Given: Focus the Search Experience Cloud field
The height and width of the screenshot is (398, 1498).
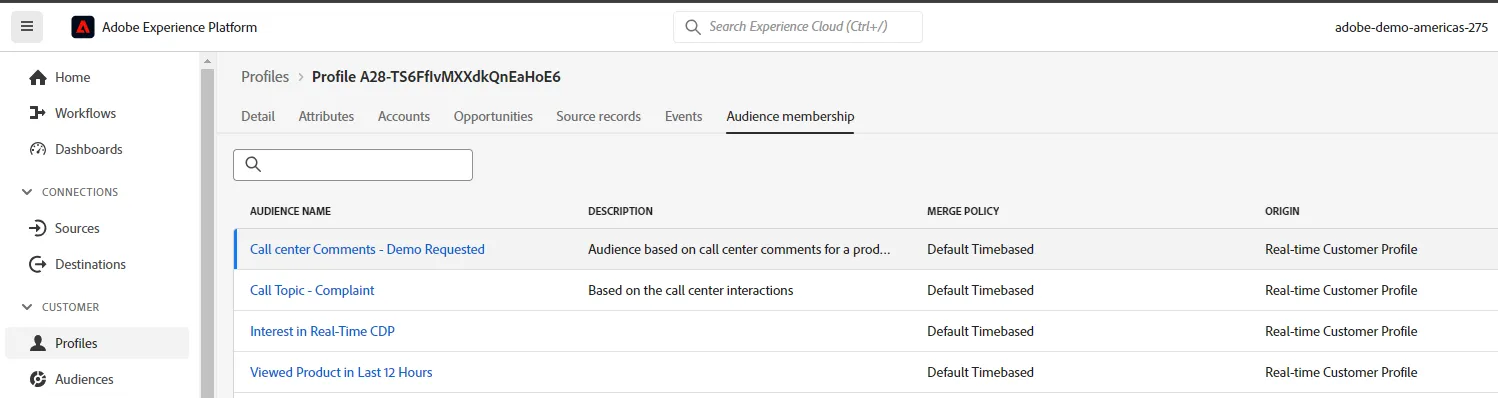Looking at the screenshot, I should tap(798, 27).
